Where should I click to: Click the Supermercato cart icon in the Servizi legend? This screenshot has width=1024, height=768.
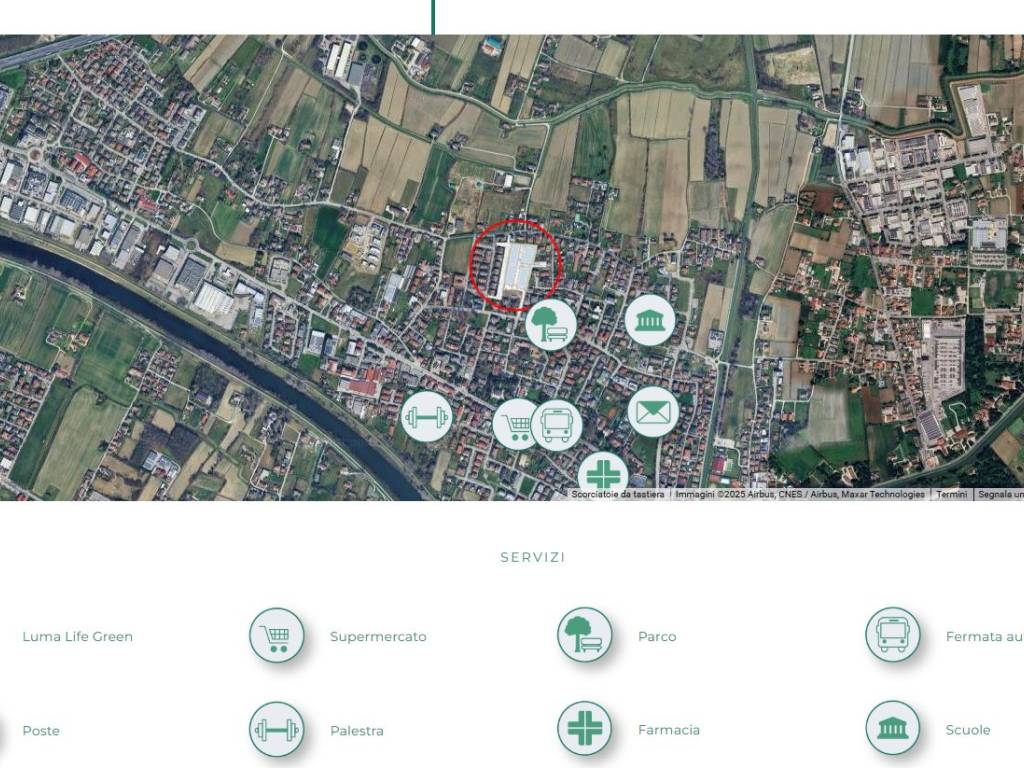(x=276, y=636)
